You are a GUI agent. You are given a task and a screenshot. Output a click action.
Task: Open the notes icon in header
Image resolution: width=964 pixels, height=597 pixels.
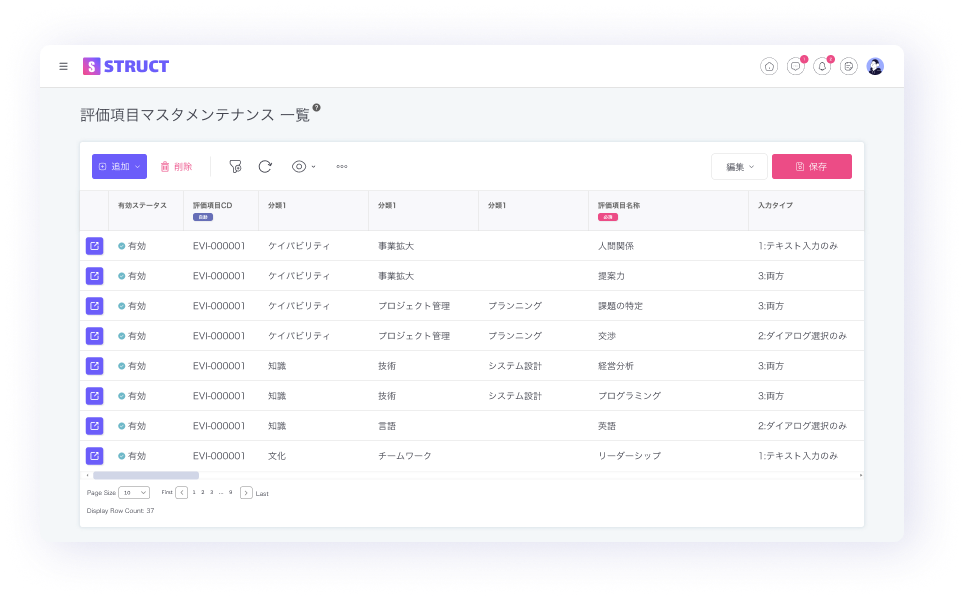point(849,66)
